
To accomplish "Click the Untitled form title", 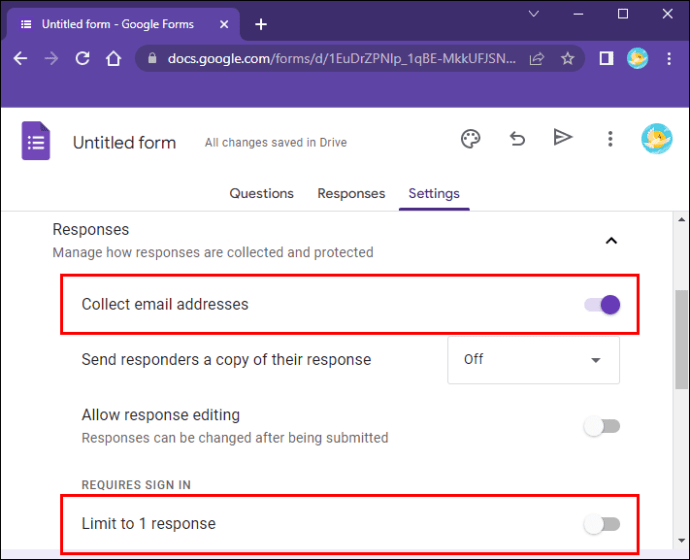I will [124, 143].
